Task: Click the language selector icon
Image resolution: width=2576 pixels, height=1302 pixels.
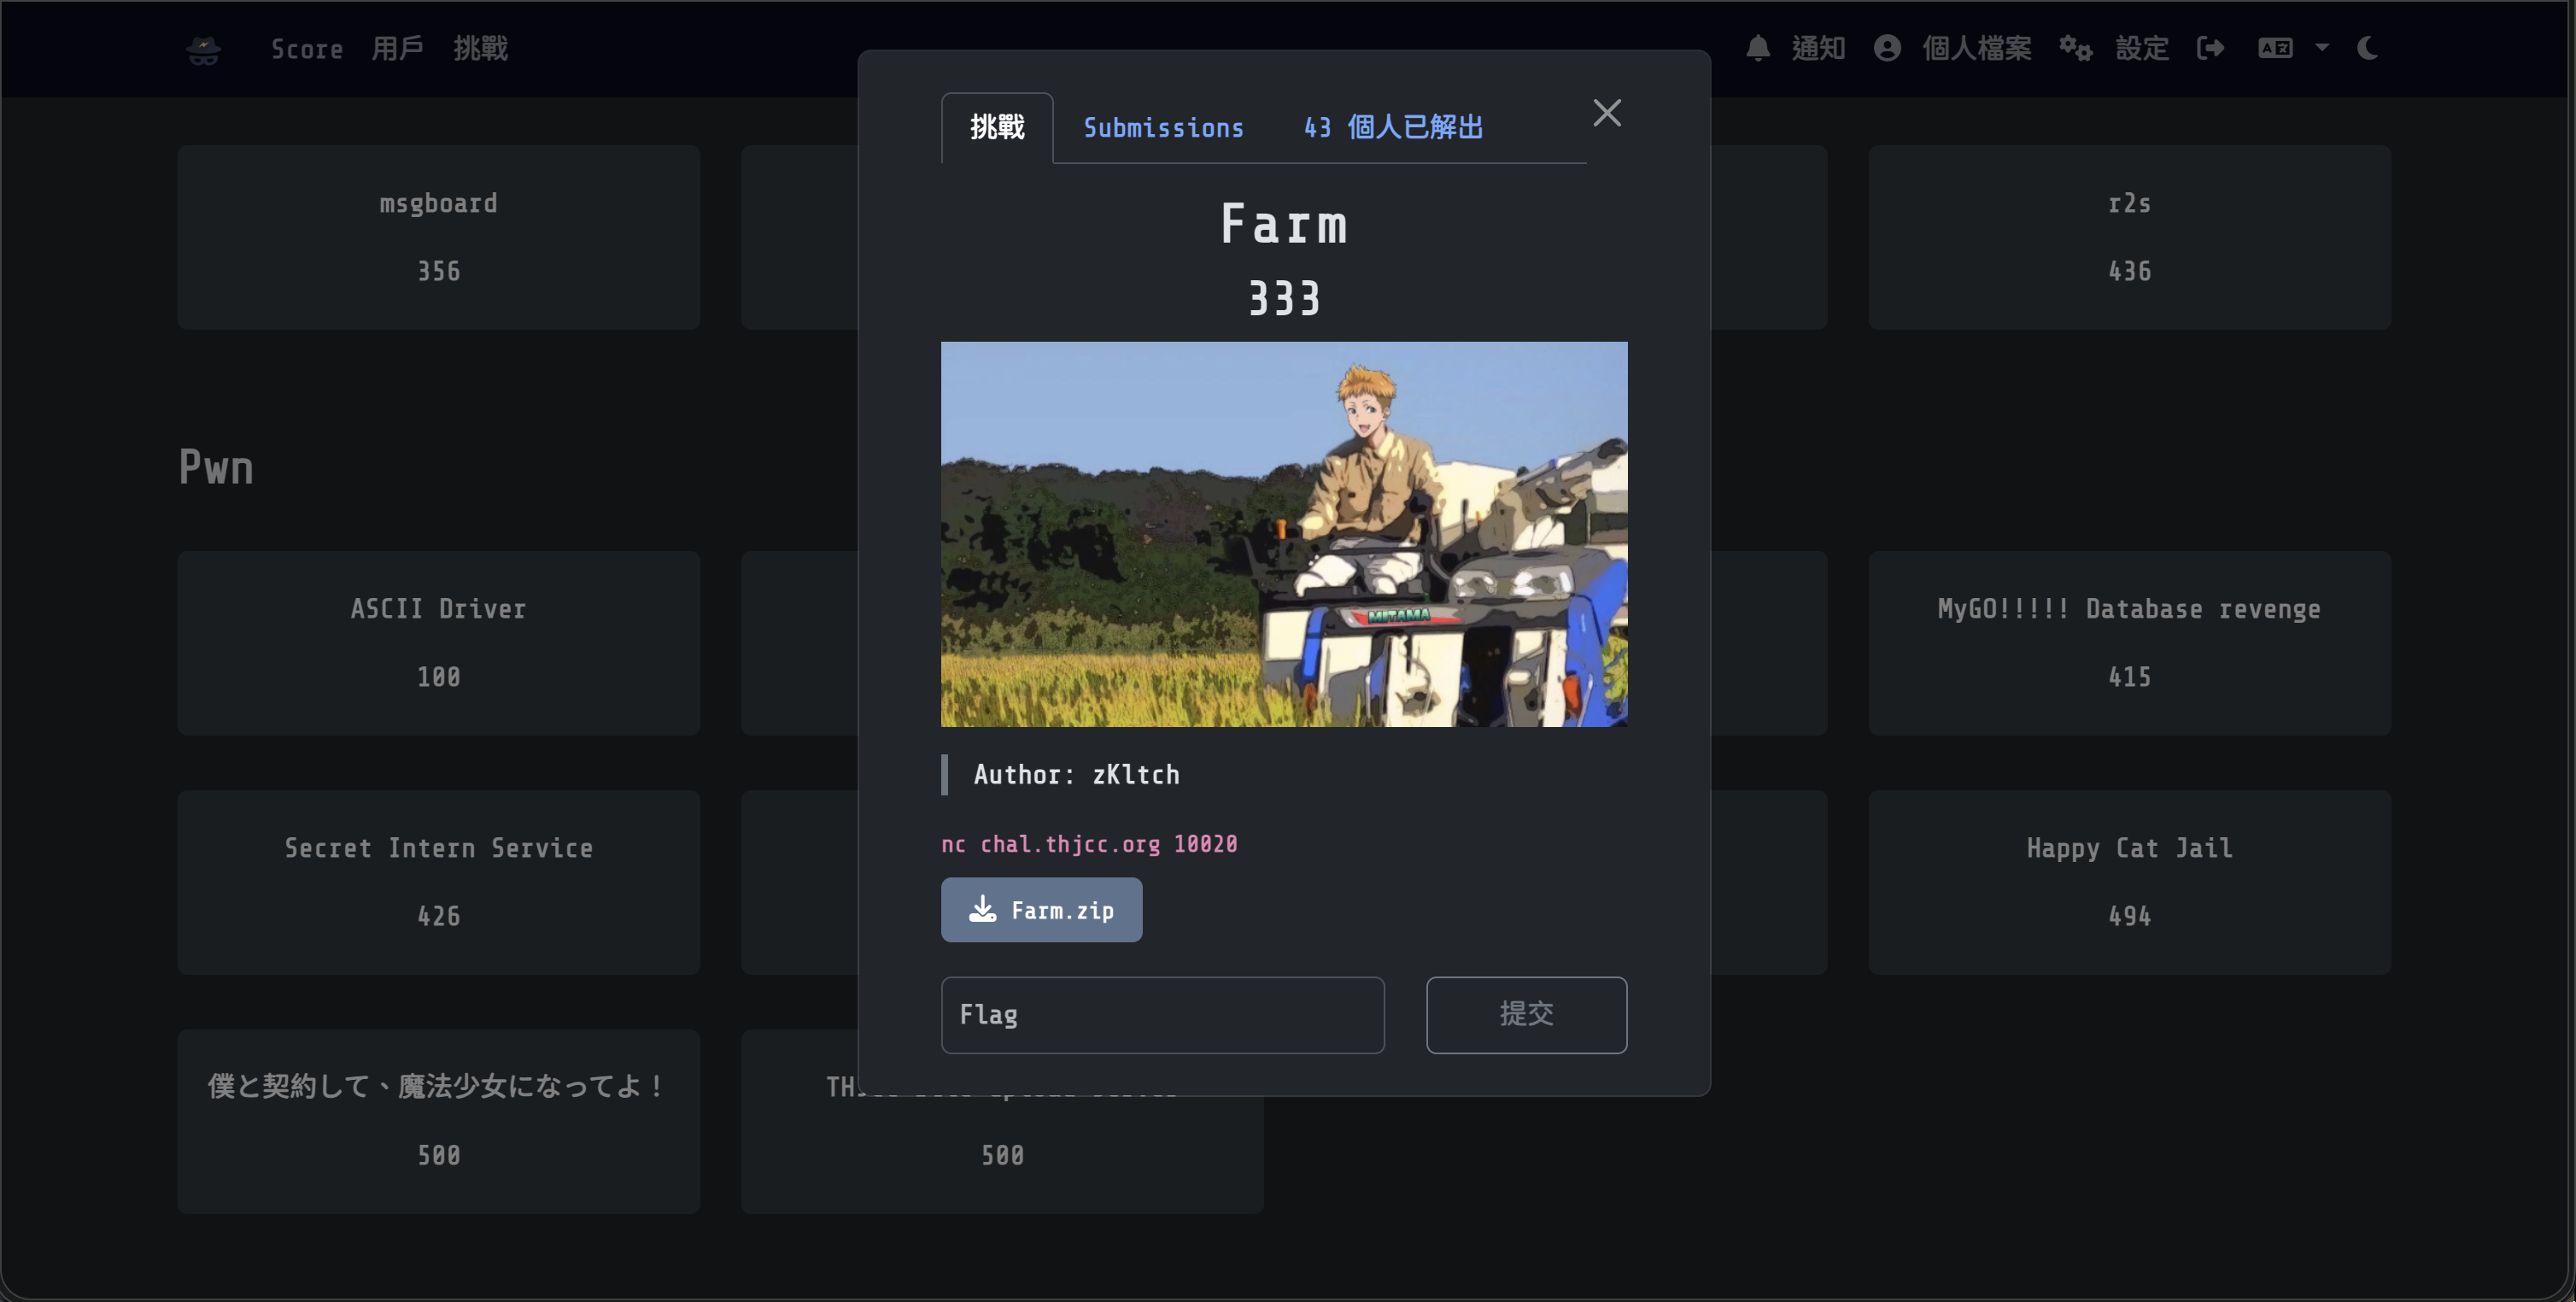Action: tap(2275, 48)
